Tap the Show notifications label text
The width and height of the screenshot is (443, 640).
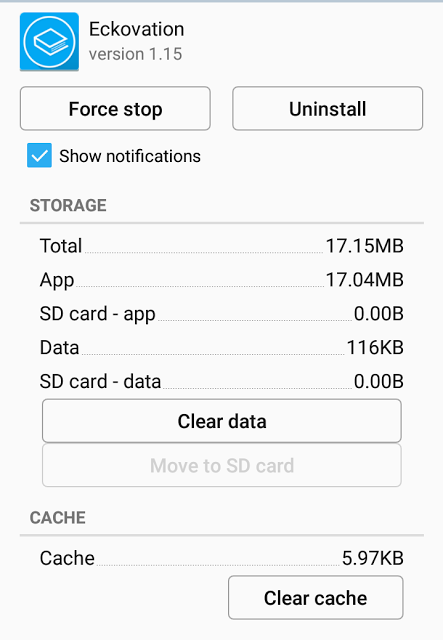130,156
